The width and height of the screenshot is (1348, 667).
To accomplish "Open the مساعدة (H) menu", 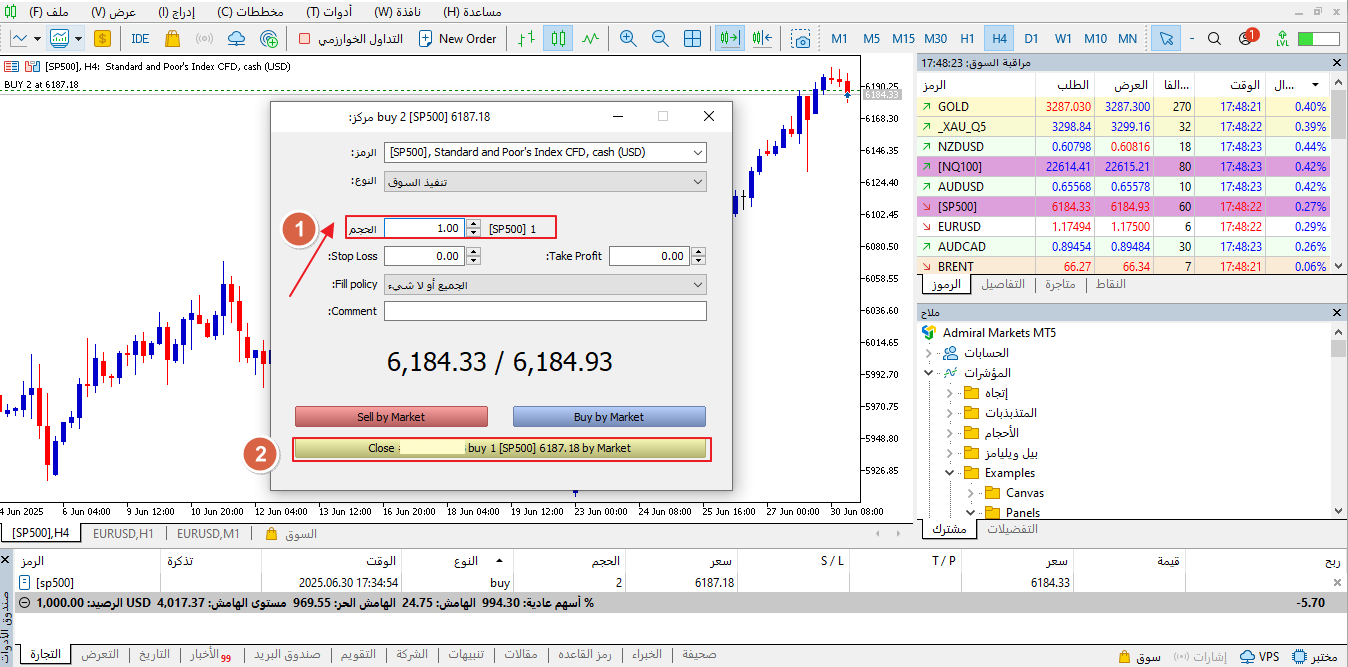I will pyautogui.click(x=472, y=11).
